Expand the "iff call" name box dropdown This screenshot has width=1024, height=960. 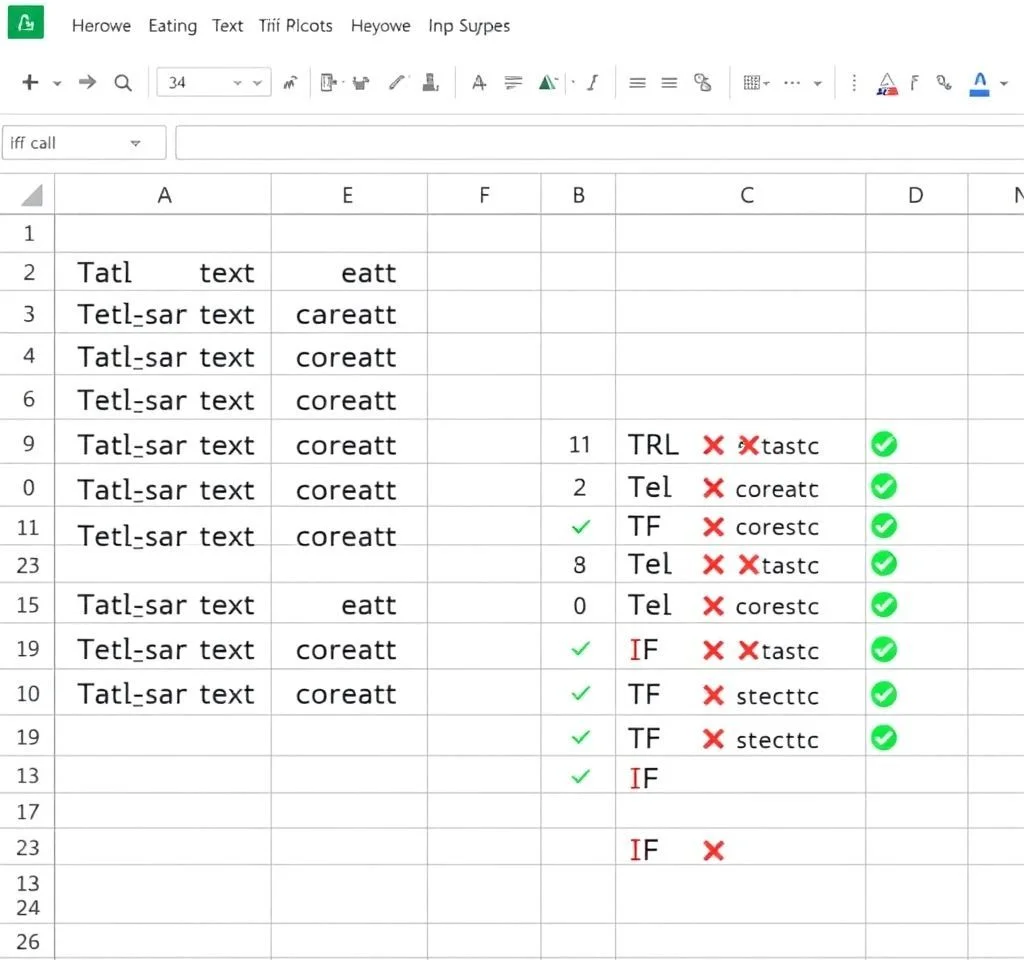pyautogui.click(x=136, y=144)
